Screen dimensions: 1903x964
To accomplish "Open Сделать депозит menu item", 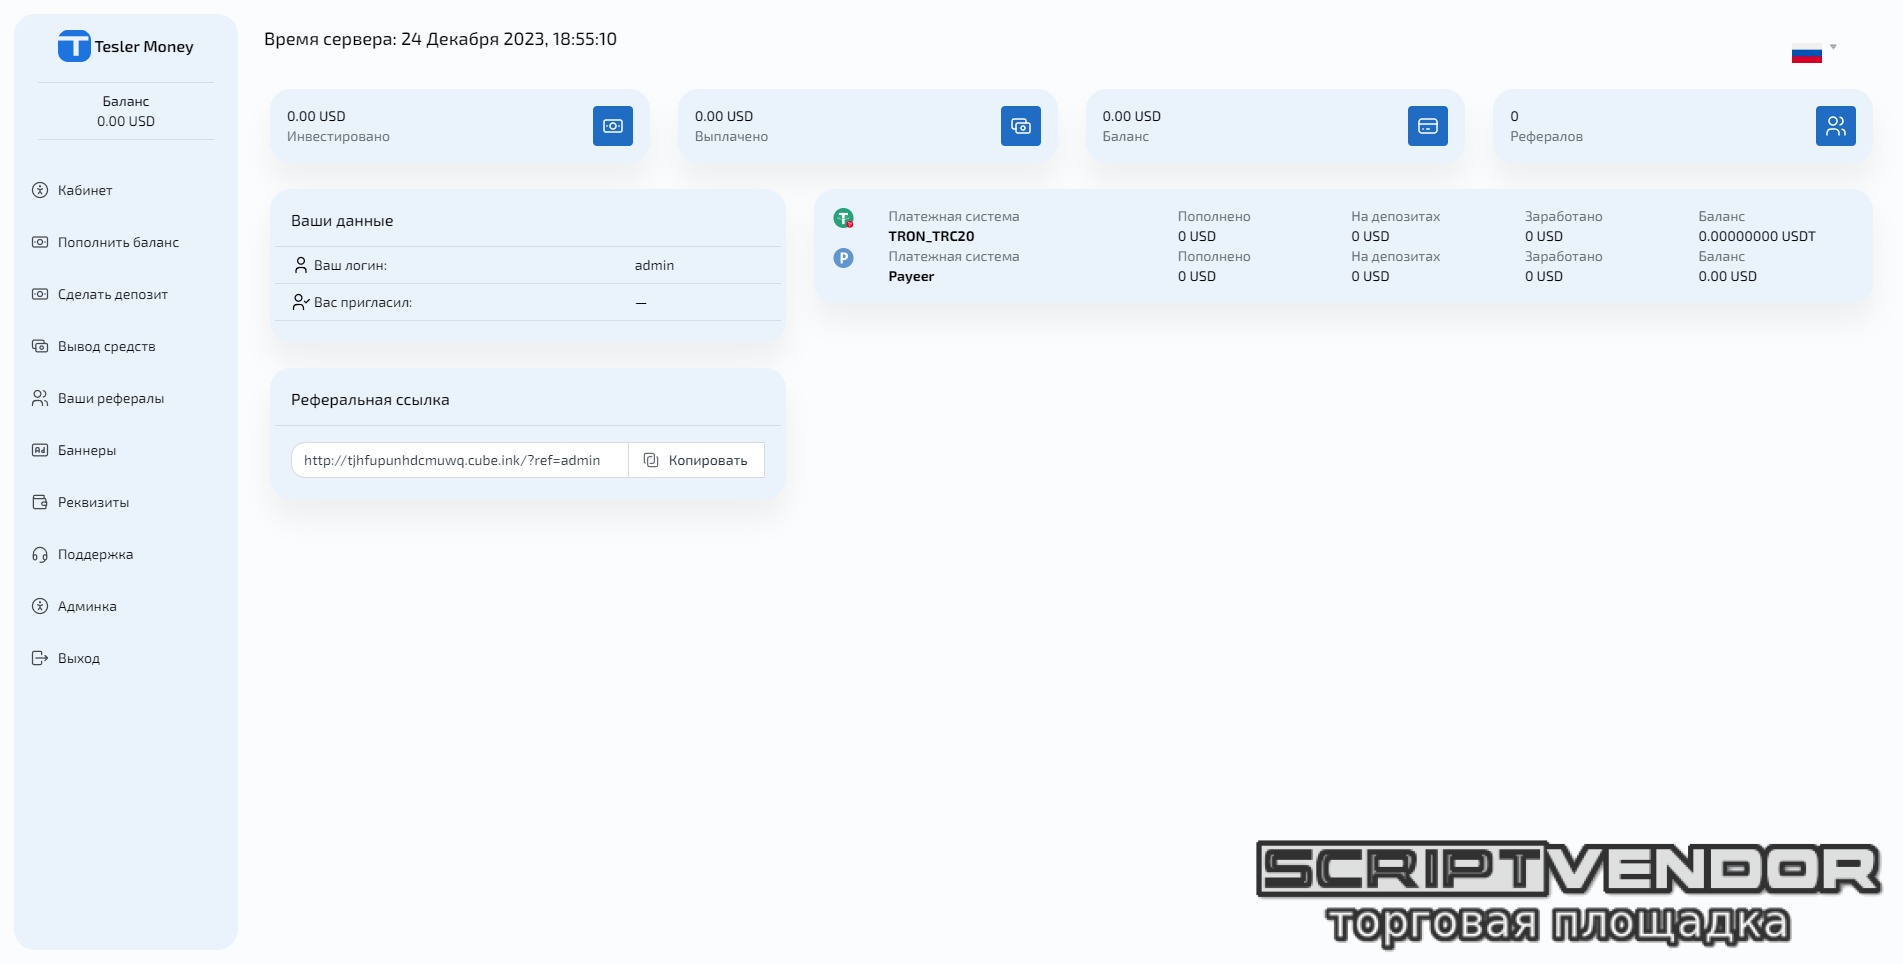I will point(113,294).
